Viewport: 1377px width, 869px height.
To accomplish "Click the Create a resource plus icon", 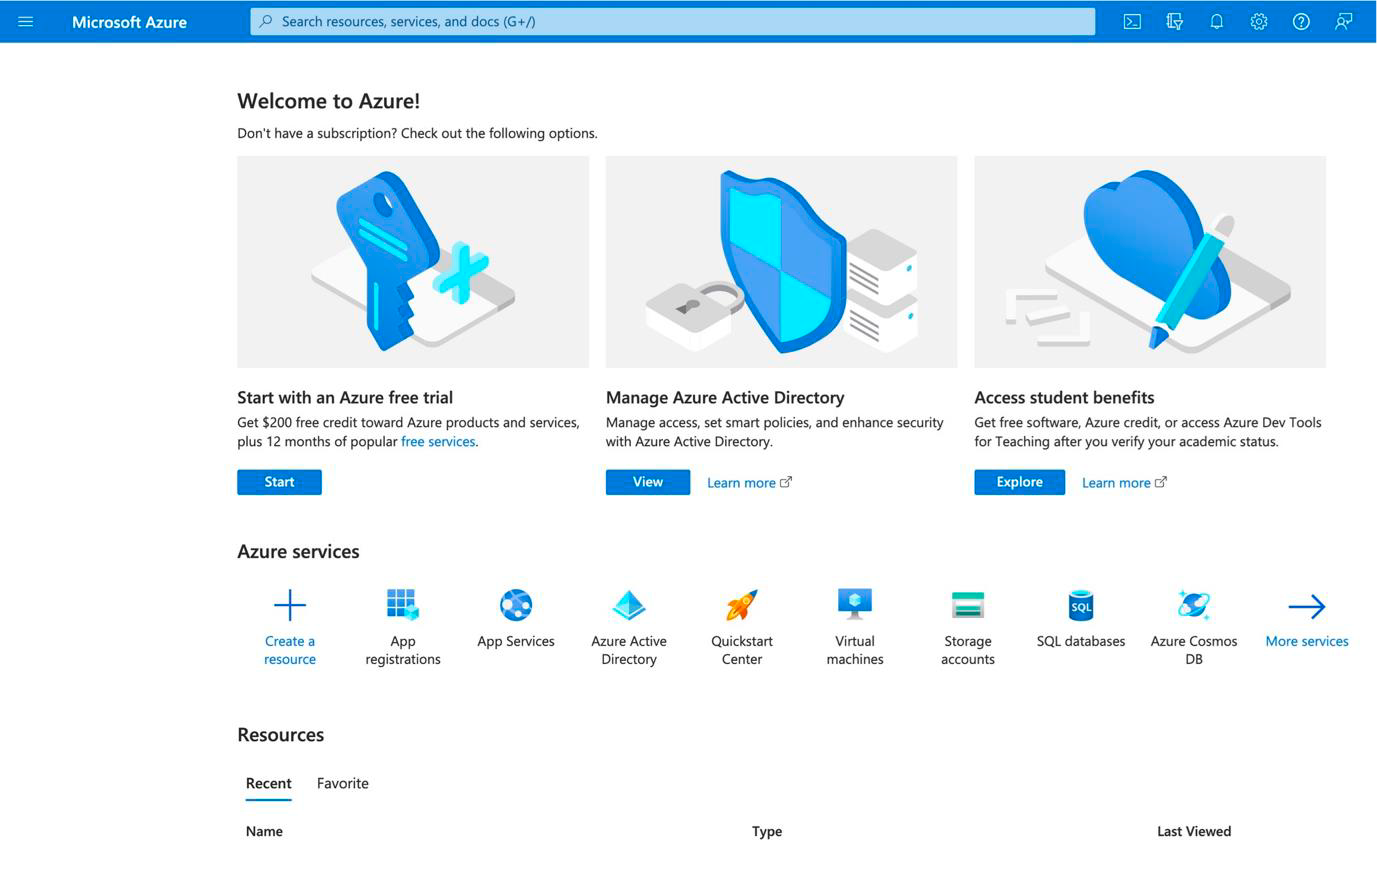I will [290, 605].
